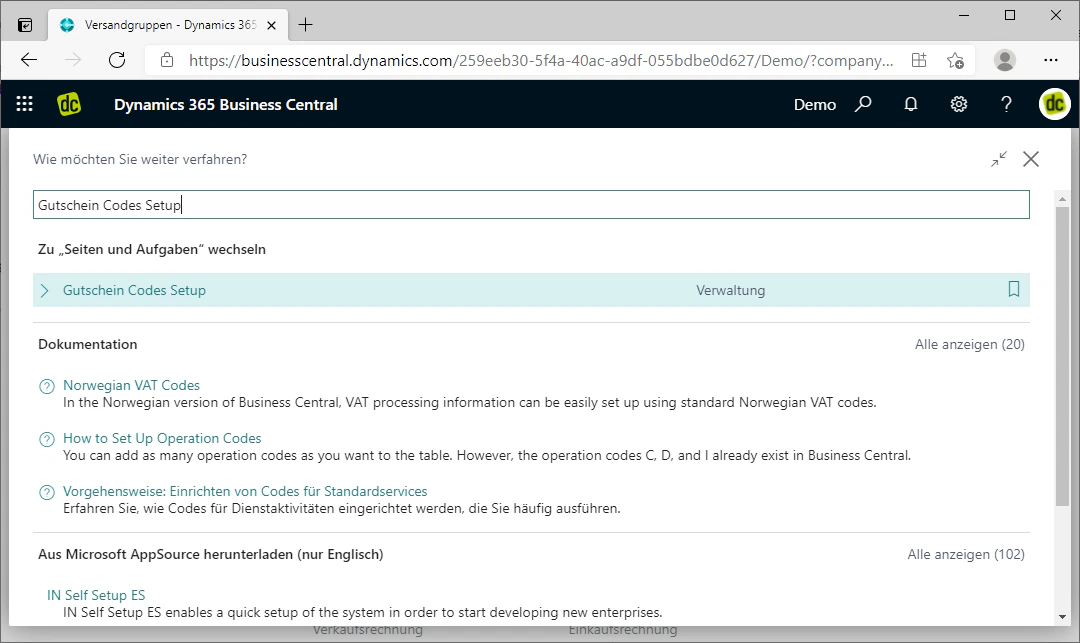The image size is (1080, 643).
Task: Click the Verwaltung category text
Action: [x=730, y=291]
